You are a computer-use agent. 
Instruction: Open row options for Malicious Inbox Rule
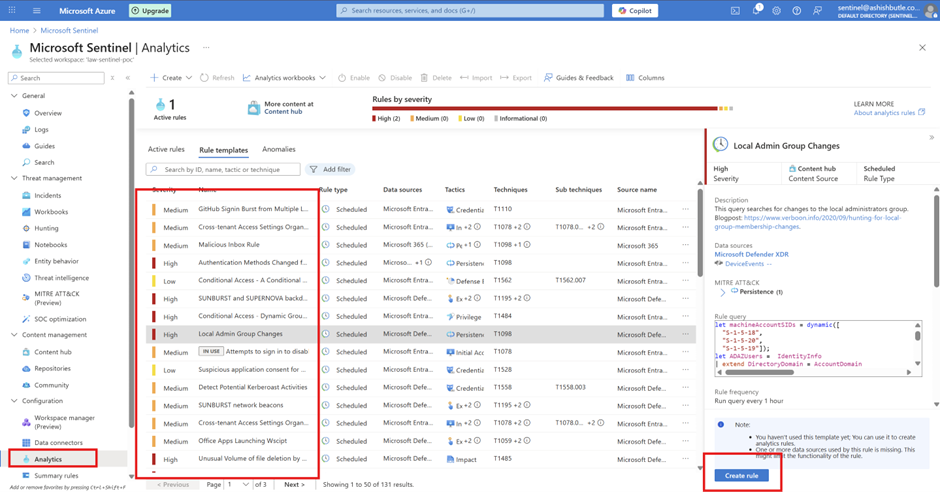point(685,245)
